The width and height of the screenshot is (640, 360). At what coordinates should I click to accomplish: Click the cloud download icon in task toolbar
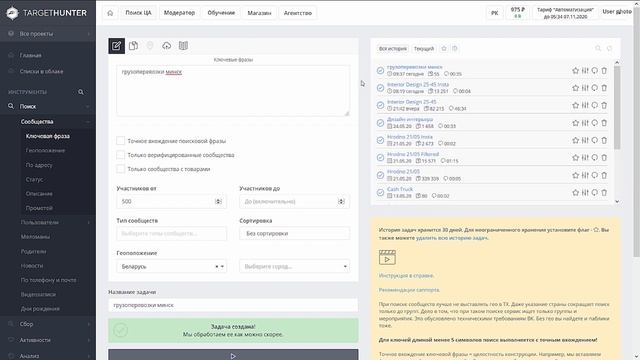[x=167, y=46]
